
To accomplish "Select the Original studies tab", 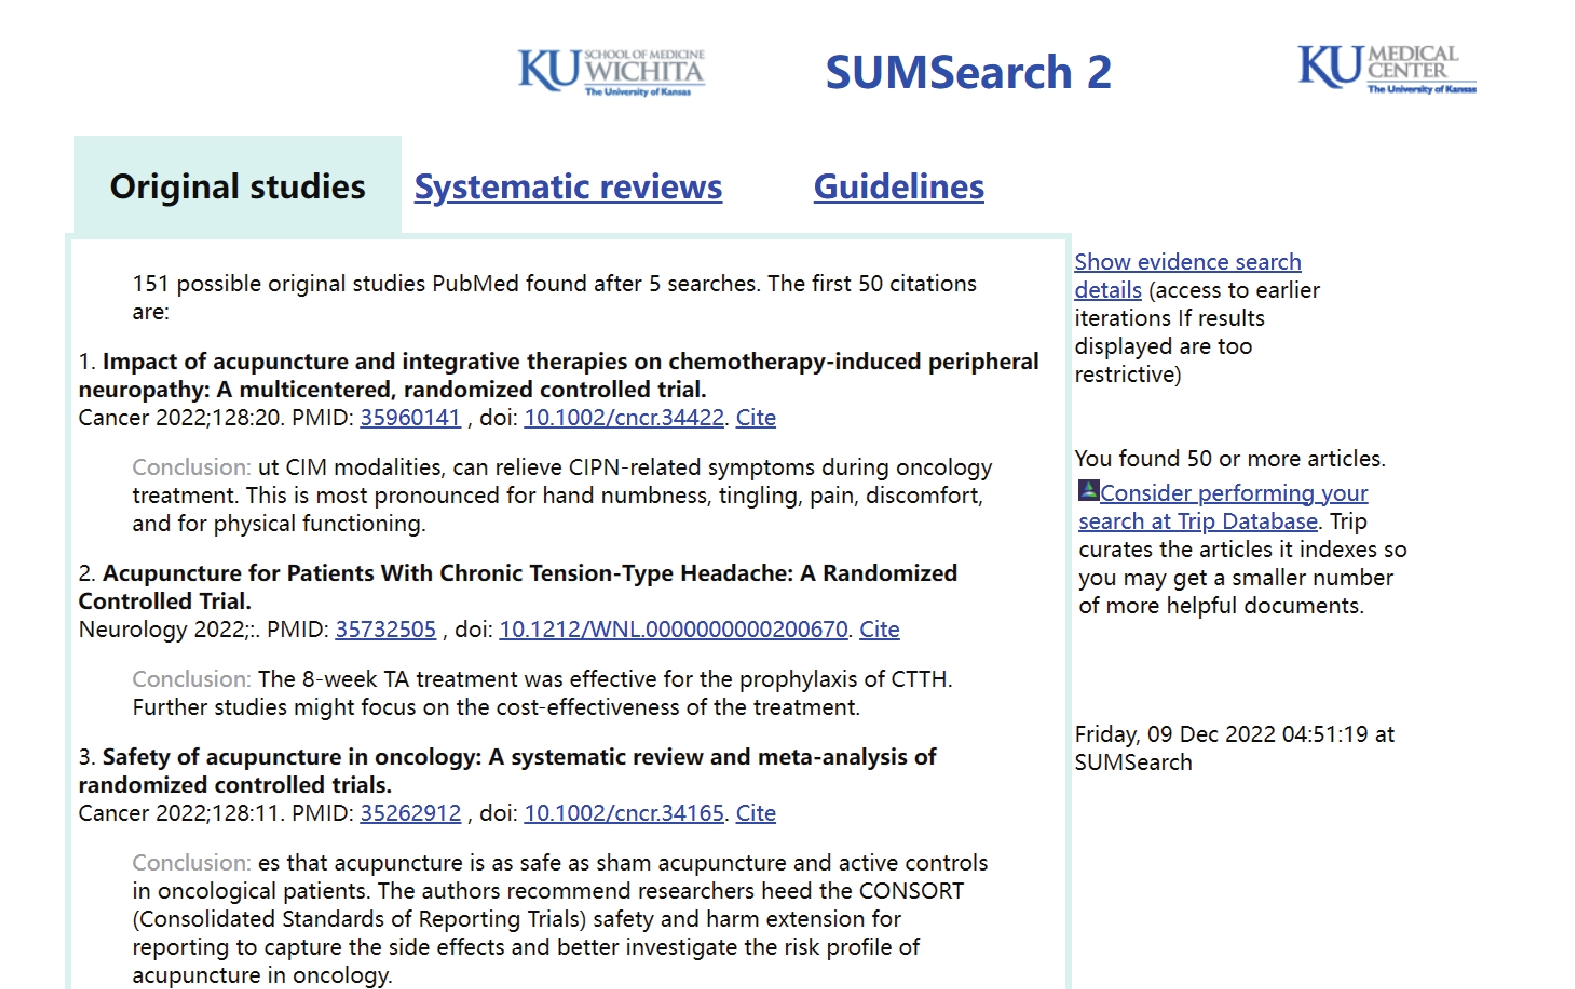I will [x=237, y=186].
